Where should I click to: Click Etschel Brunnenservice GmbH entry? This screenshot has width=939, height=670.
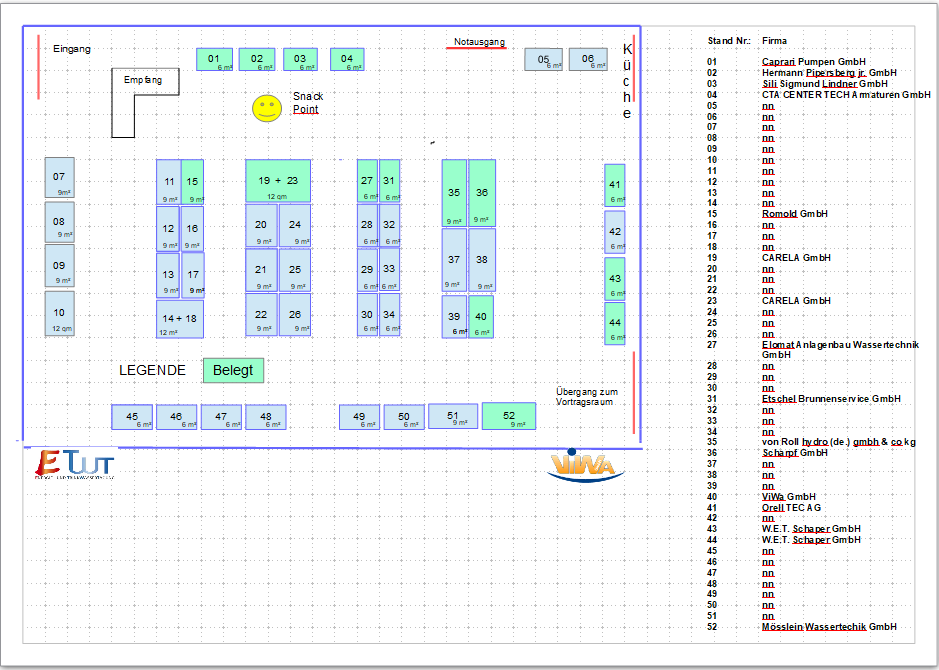click(x=831, y=399)
